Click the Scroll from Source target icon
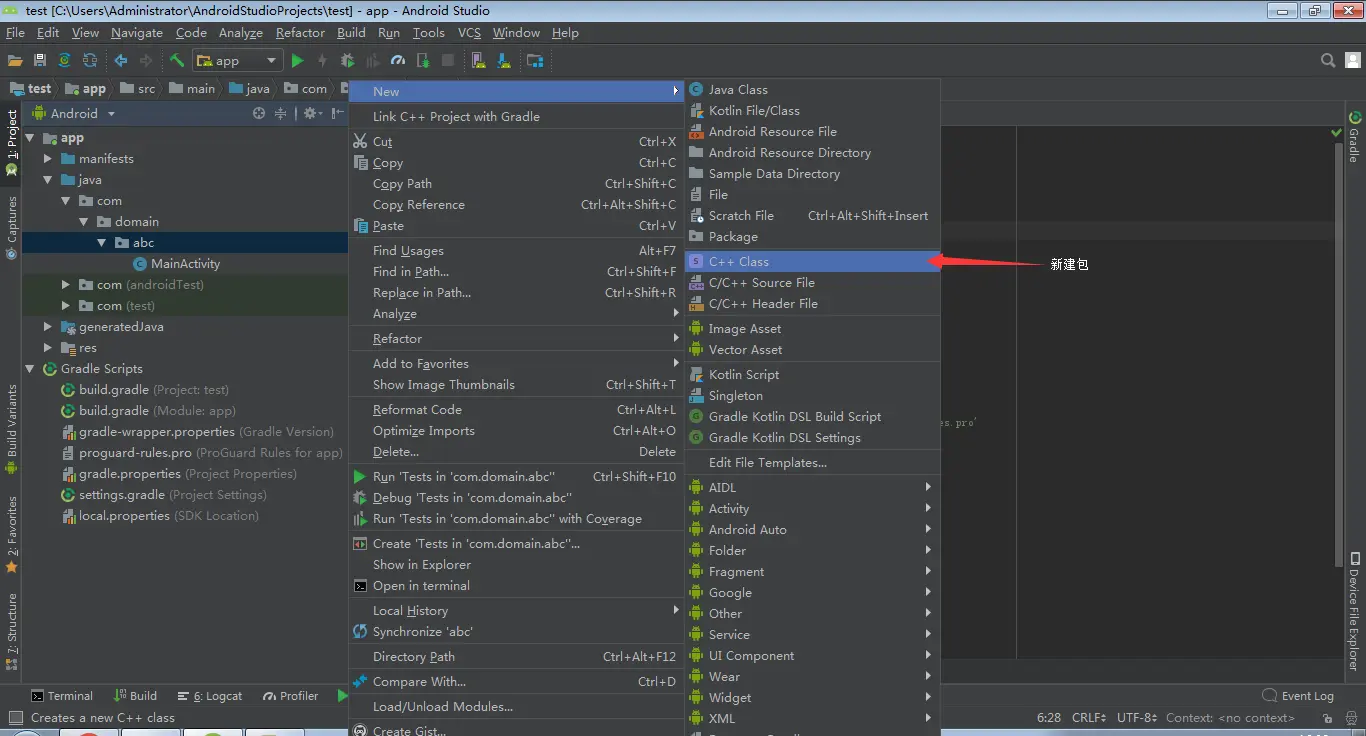The image size is (1366, 736). pyautogui.click(x=259, y=113)
